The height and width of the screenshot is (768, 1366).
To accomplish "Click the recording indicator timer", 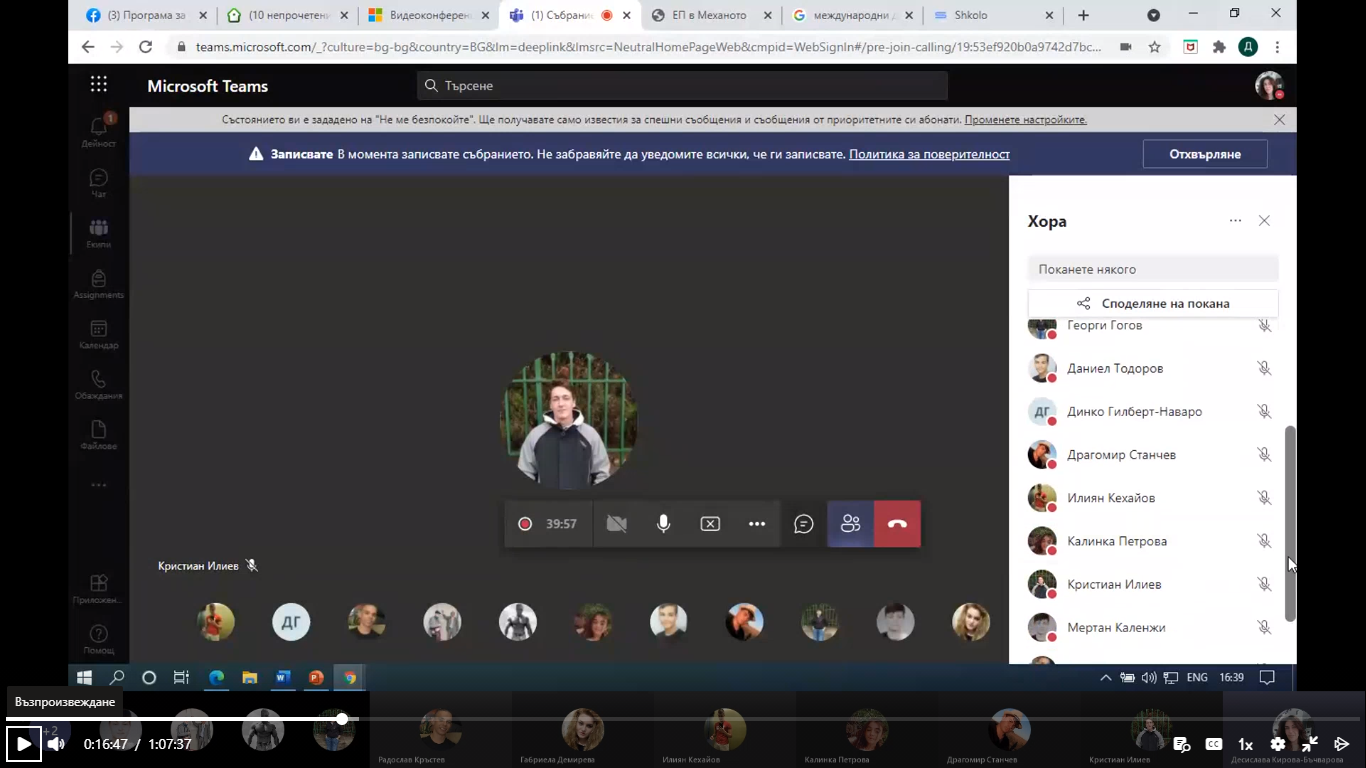I will pyautogui.click(x=548, y=524).
